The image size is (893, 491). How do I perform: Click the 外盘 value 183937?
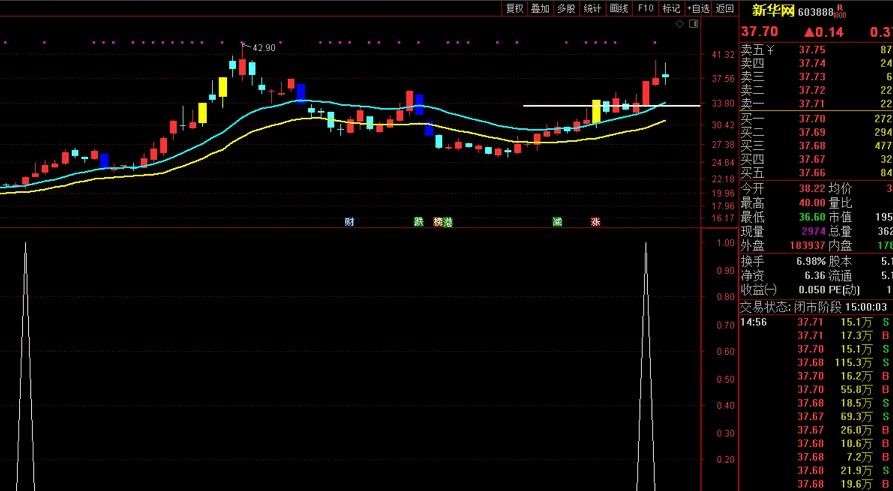[x=806, y=246]
